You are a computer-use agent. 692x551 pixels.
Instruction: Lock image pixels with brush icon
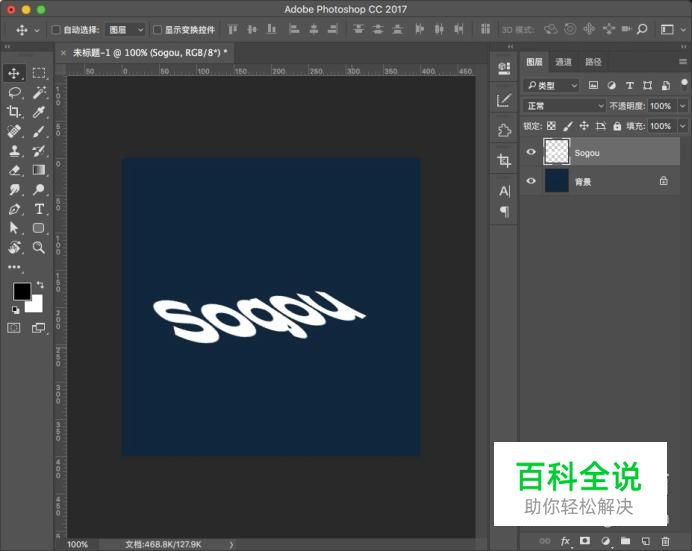click(x=568, y=126)
